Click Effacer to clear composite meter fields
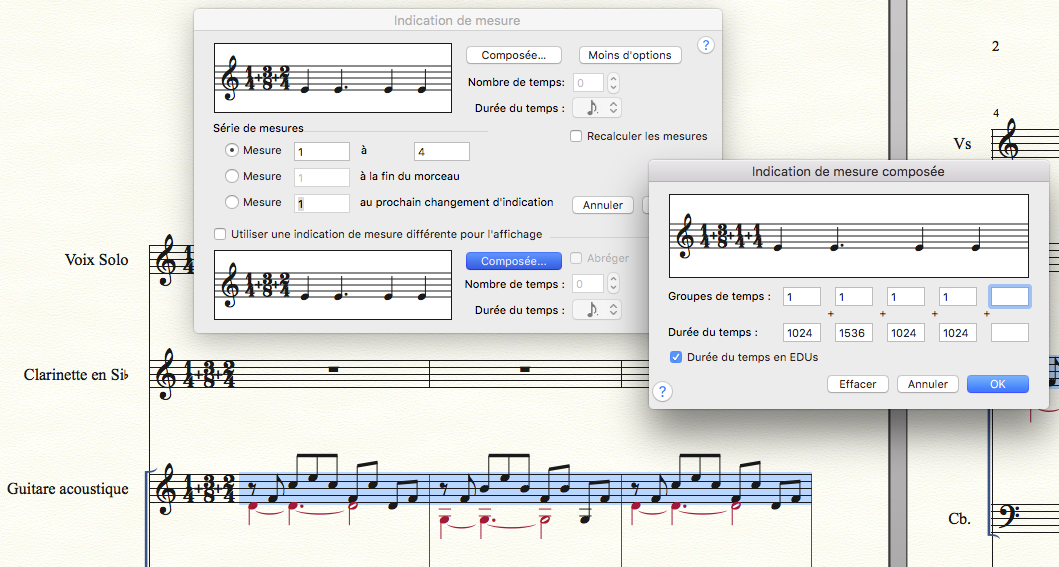1059x567 pixels. (857, 384)
